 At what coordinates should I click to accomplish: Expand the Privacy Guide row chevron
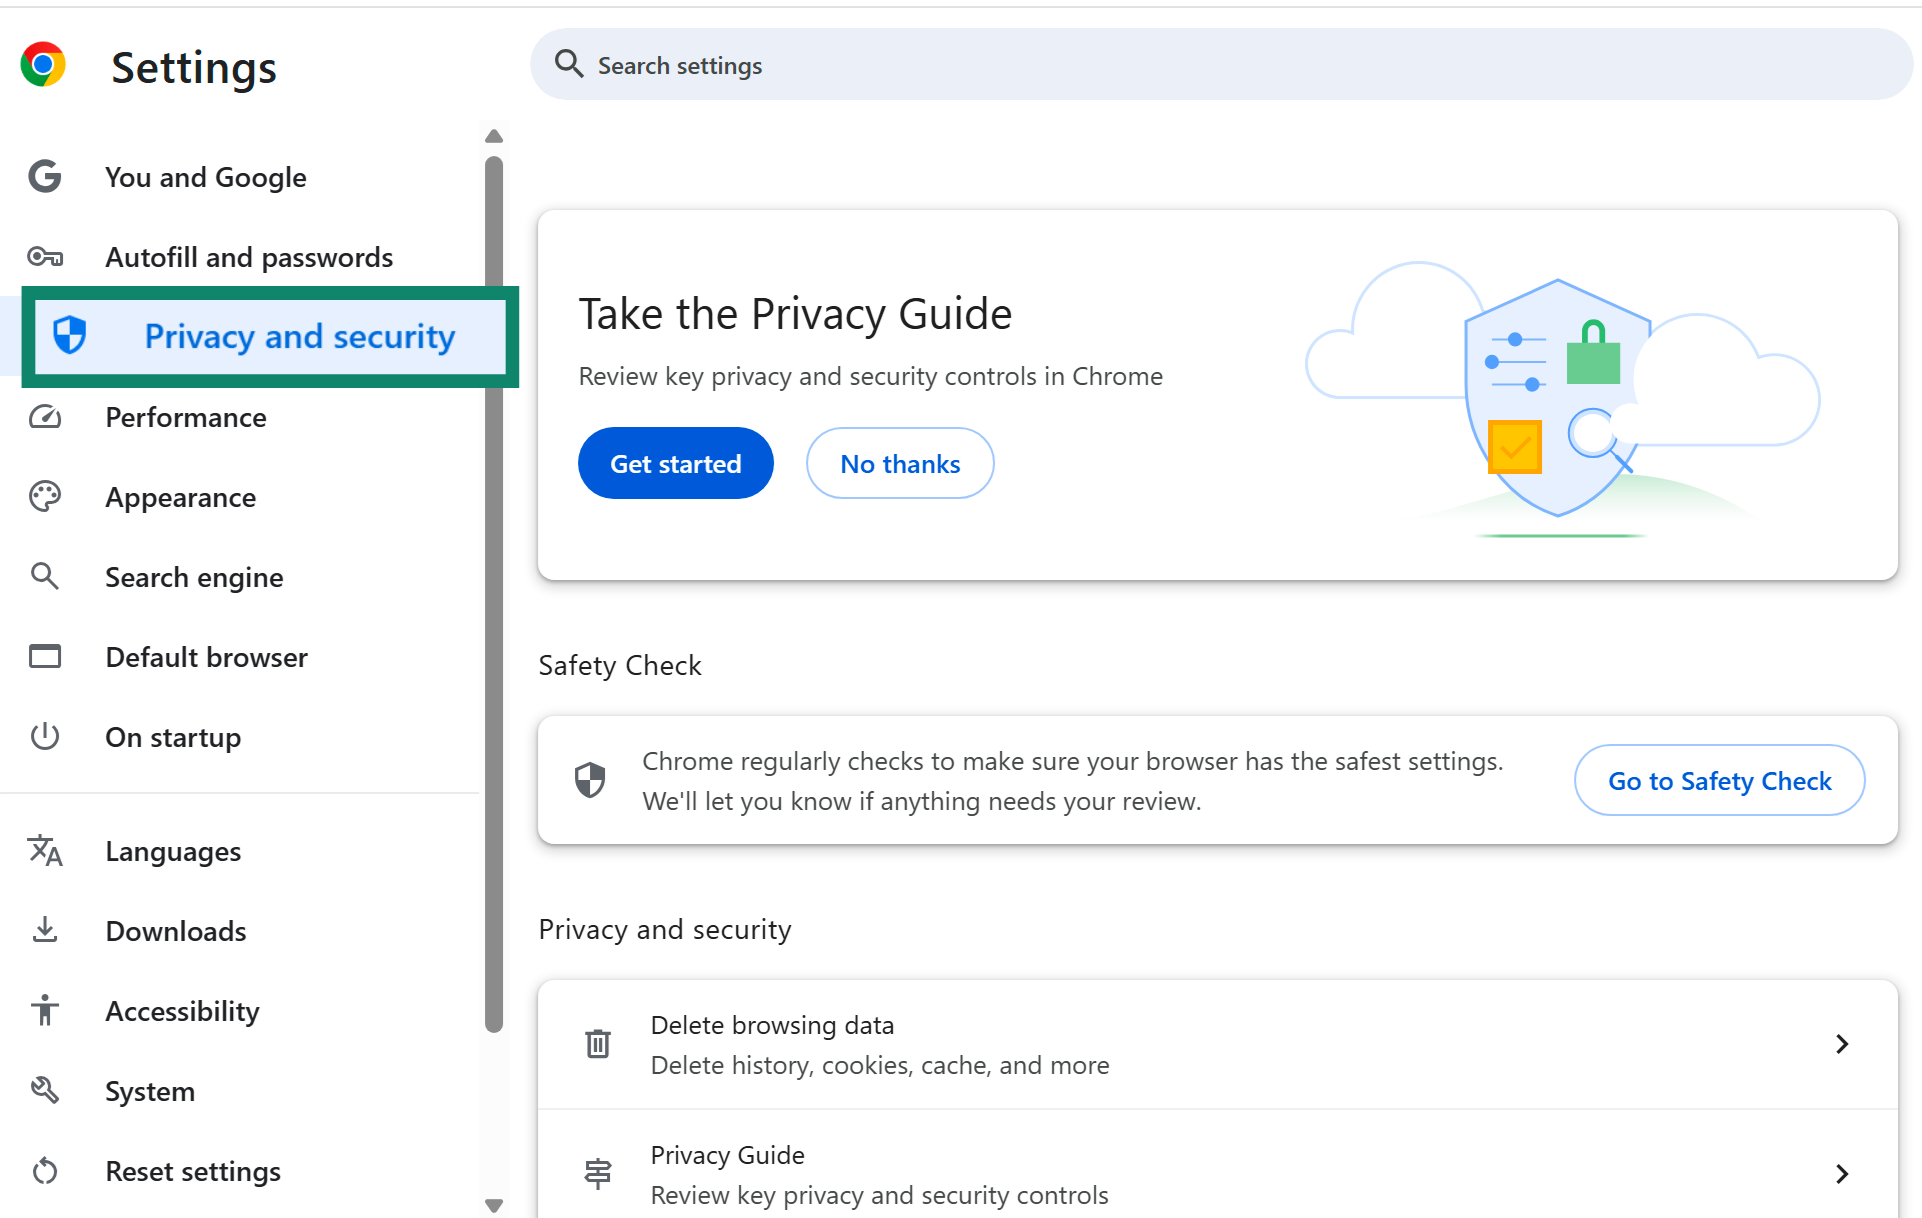tap(1843, 1173)
